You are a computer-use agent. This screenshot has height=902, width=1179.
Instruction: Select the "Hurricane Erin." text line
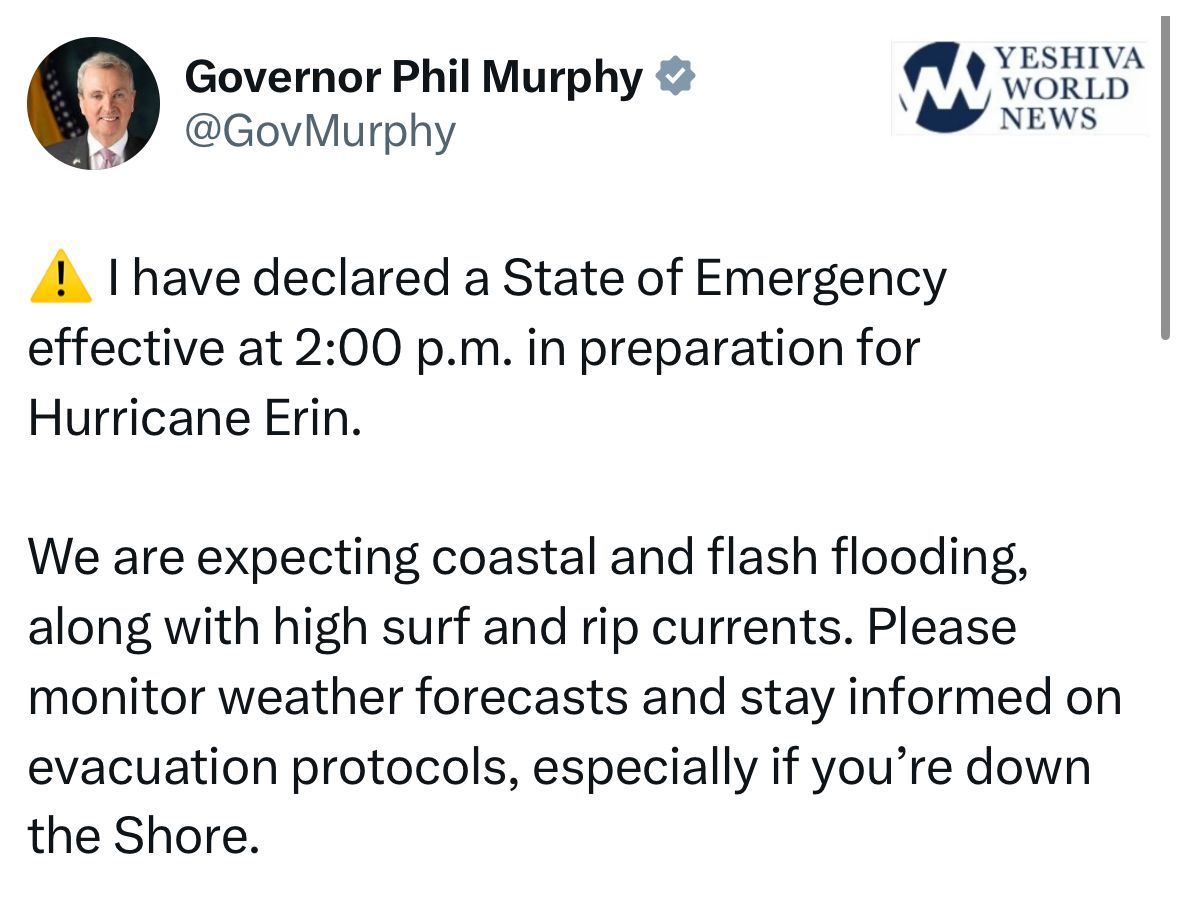[x=193, y=418]
